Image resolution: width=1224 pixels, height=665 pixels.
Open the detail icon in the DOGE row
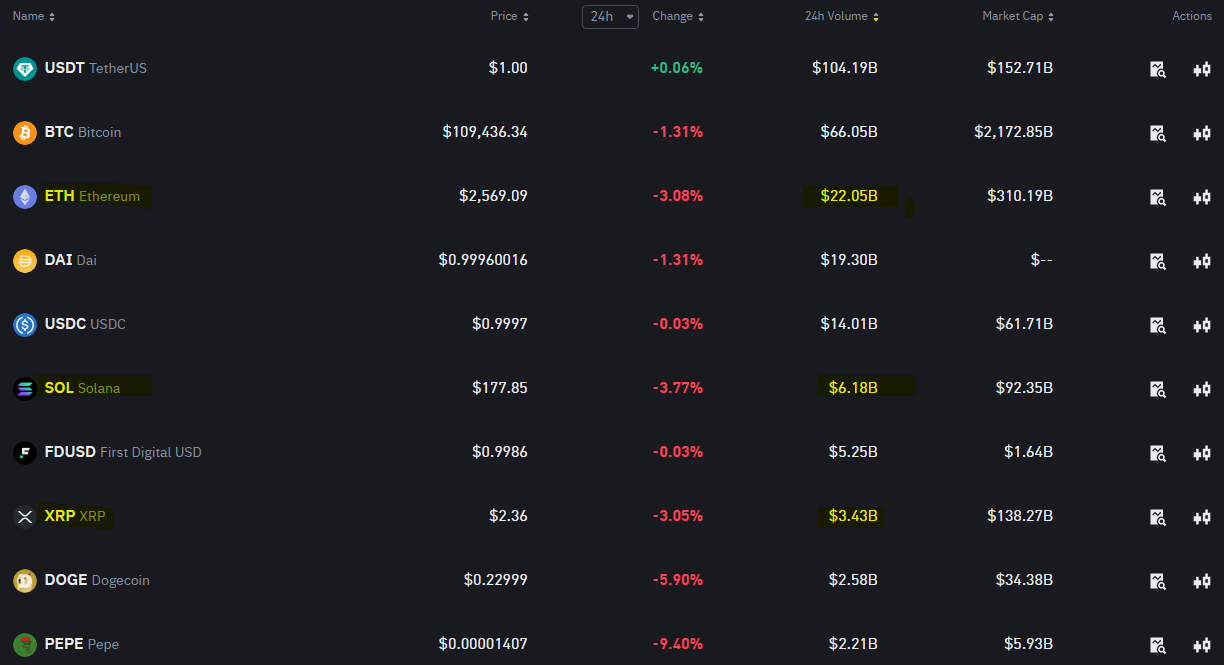click(1158, 581)
